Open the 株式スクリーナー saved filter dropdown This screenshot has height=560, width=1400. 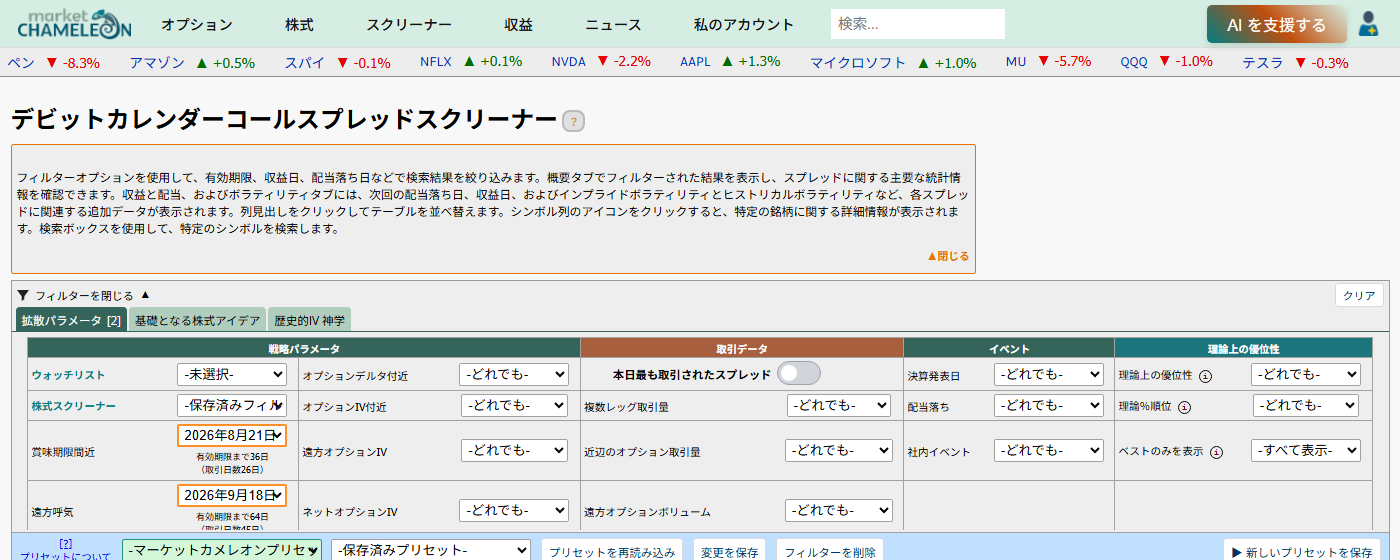232,405
